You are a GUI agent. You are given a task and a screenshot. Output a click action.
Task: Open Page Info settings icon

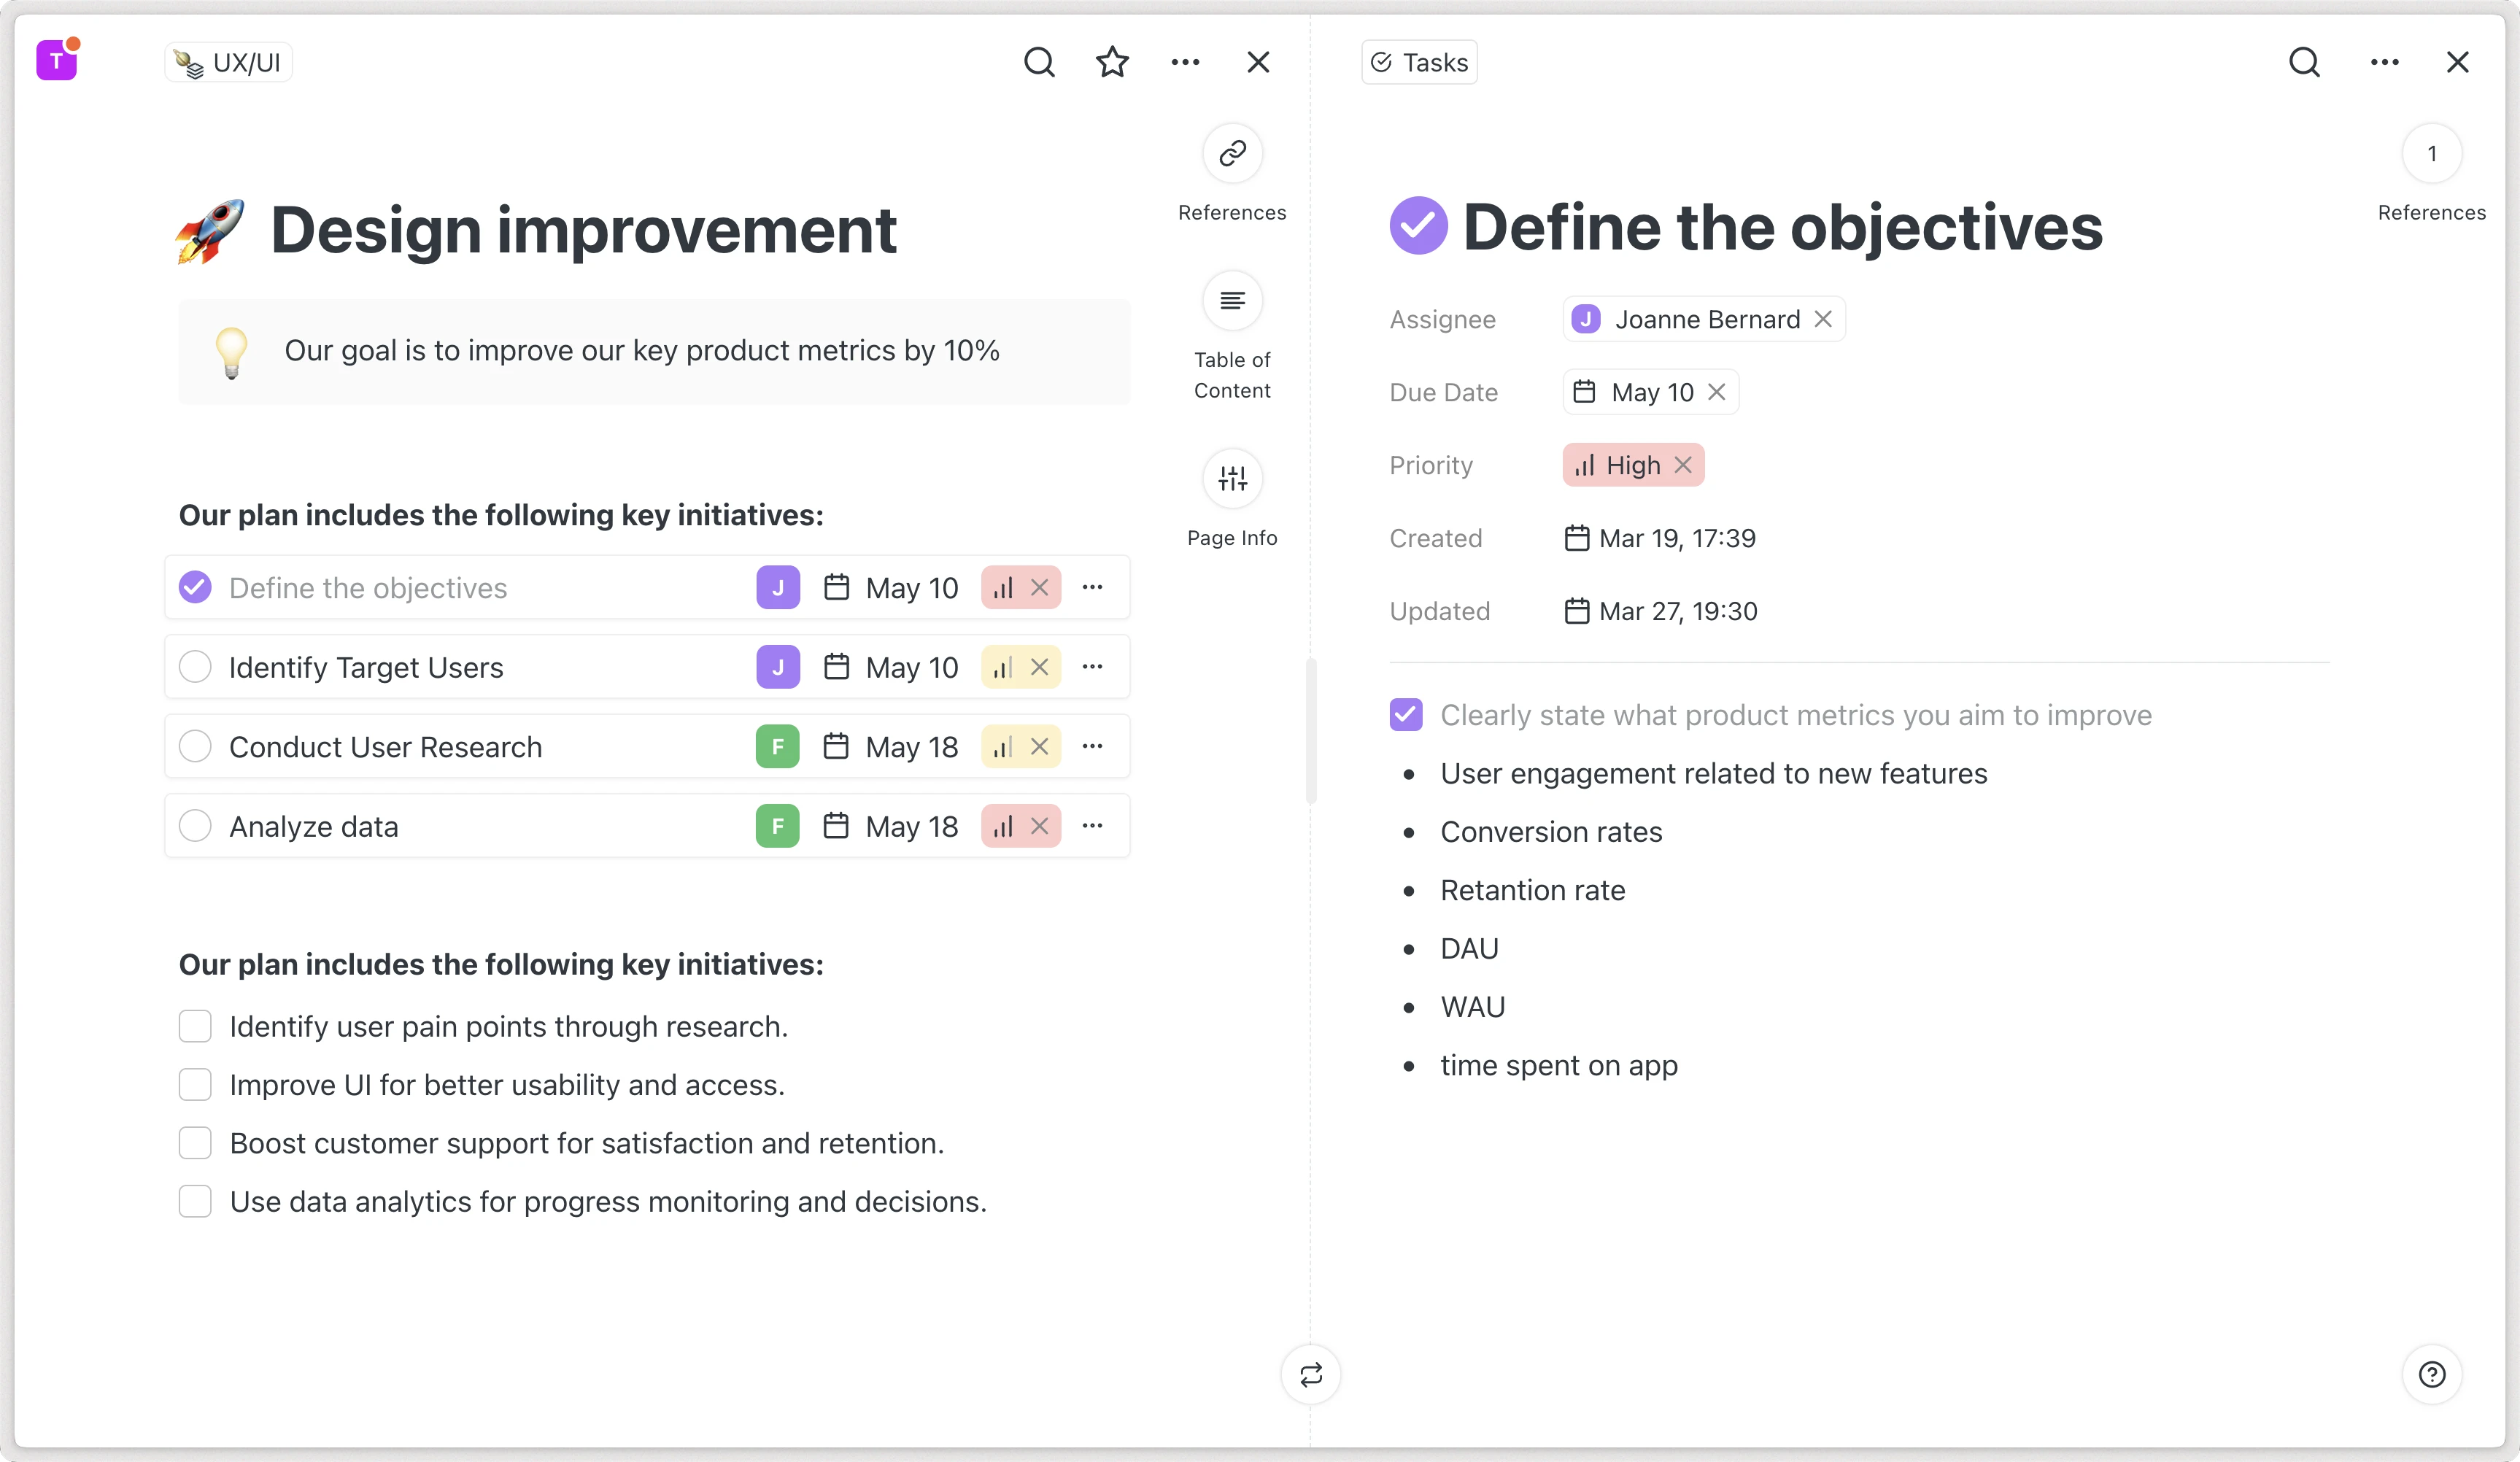(1232, 478)
